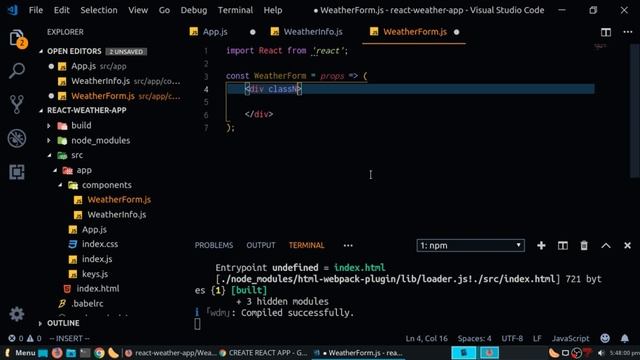
Task: Create a new terminal with plus icon
Action: pos(541,245)
